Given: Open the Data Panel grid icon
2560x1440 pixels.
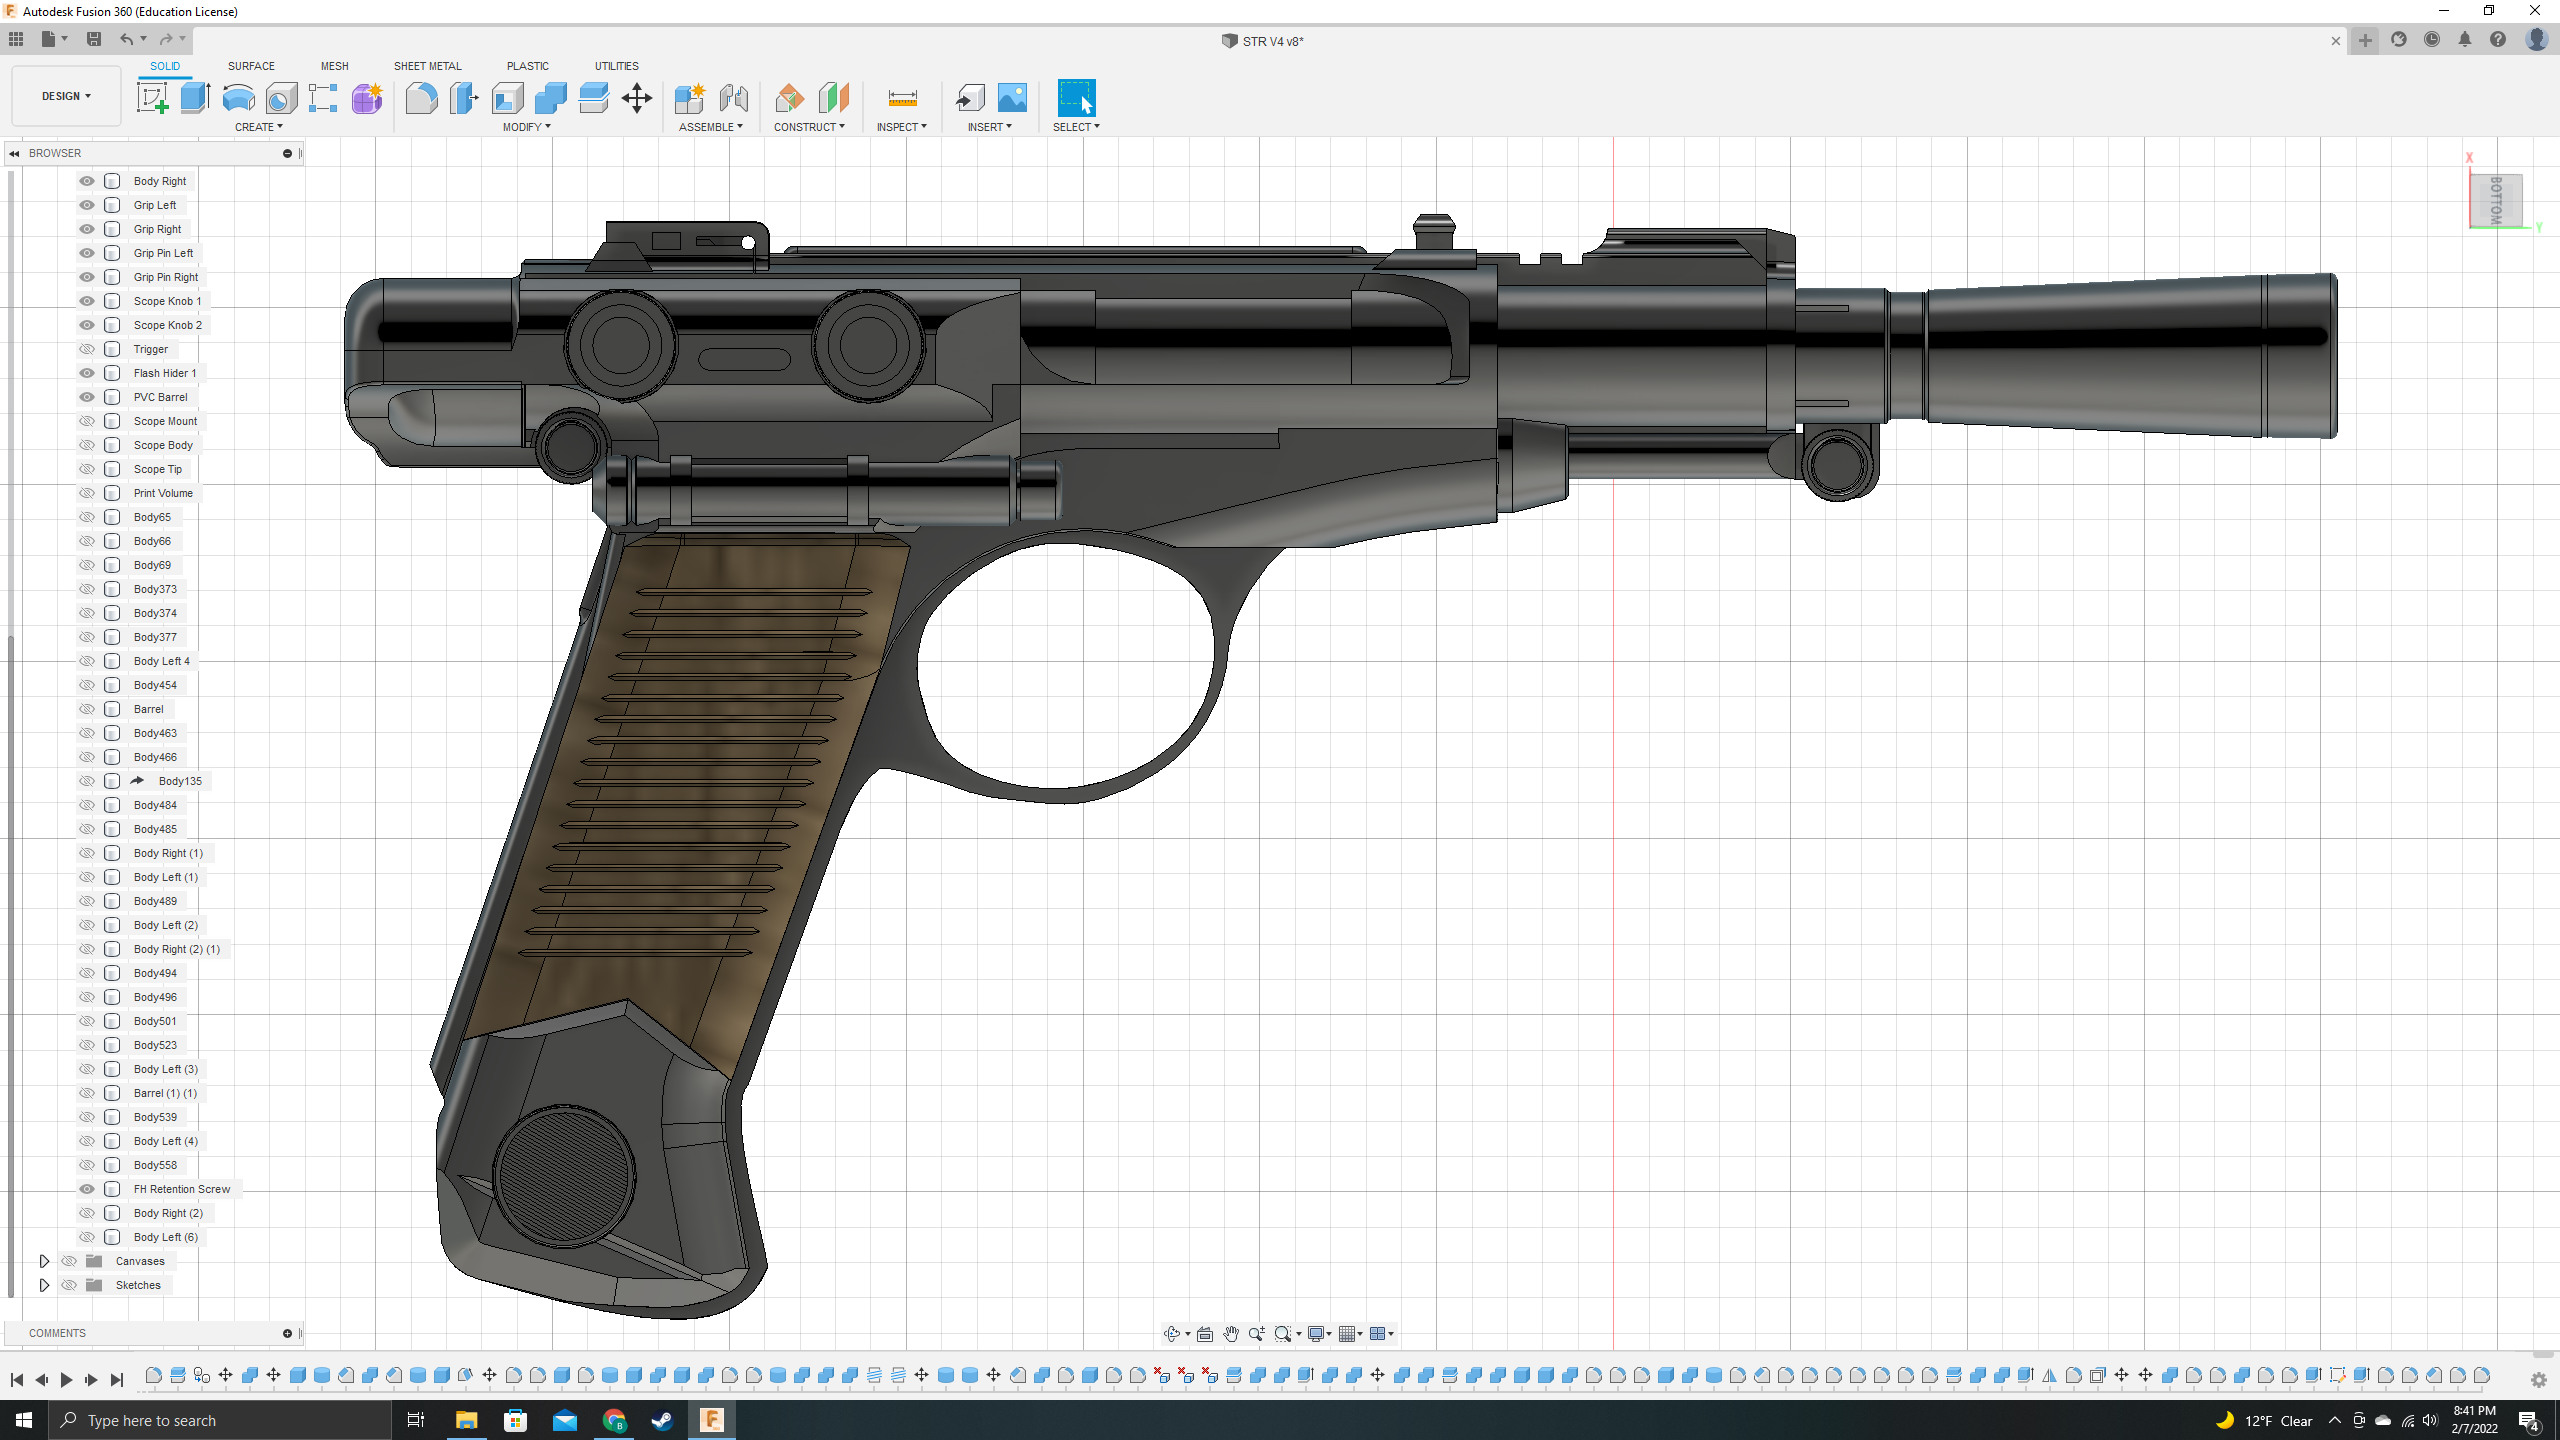Looking at the screenshot, I should click(x=16, y=39).
